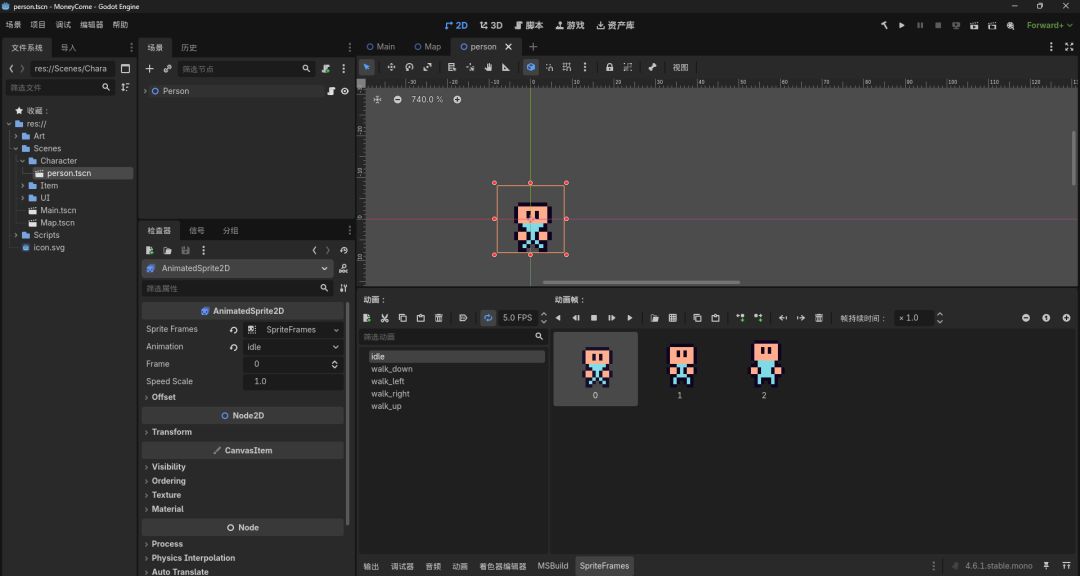Toggle smart snap in the viewport toolbar
The width and height of the screenshot is (1080, 576).
click(x=549, y=67)
